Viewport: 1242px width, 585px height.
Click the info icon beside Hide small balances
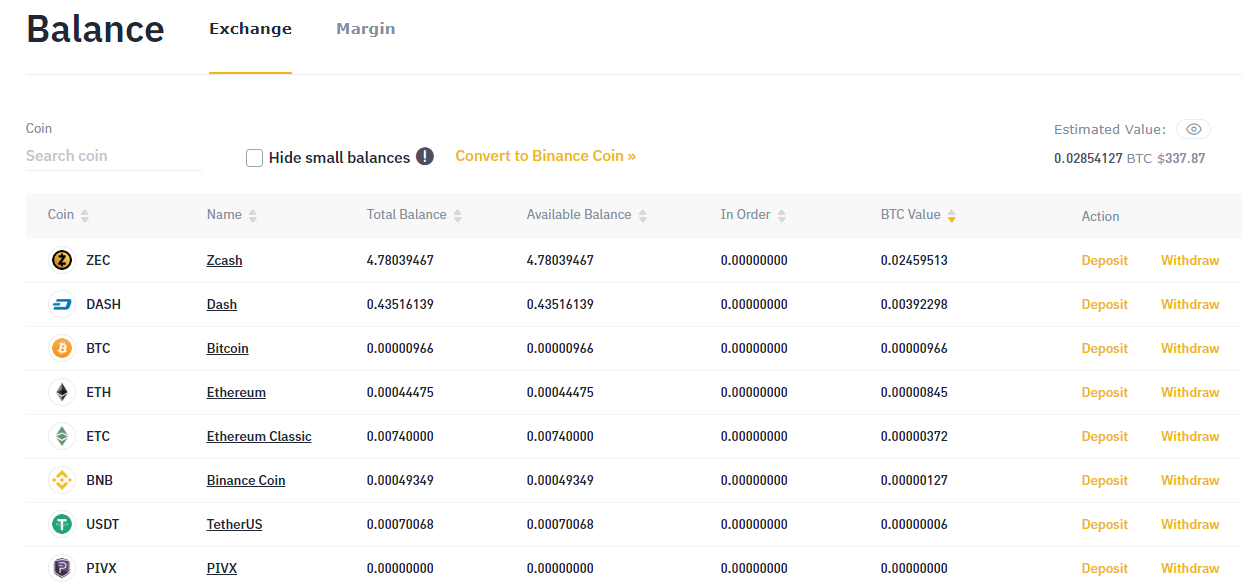(x=425, y=157)
